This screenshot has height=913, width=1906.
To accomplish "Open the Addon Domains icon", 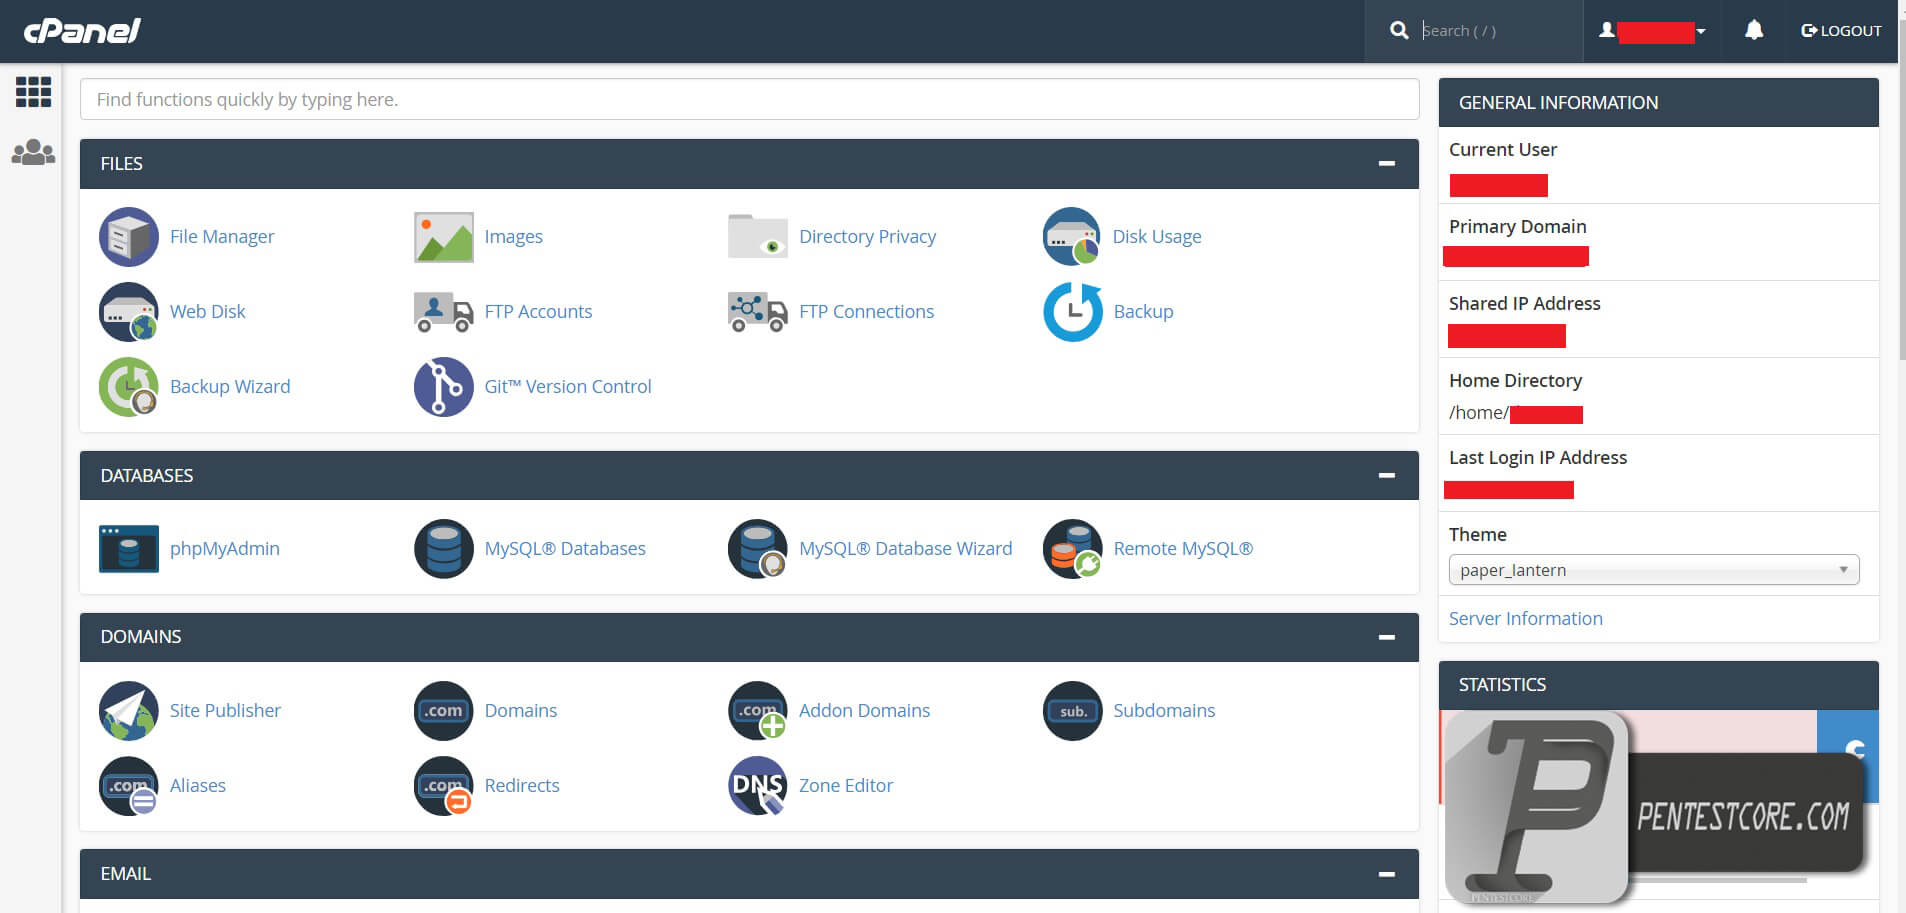I will (758, 711).
